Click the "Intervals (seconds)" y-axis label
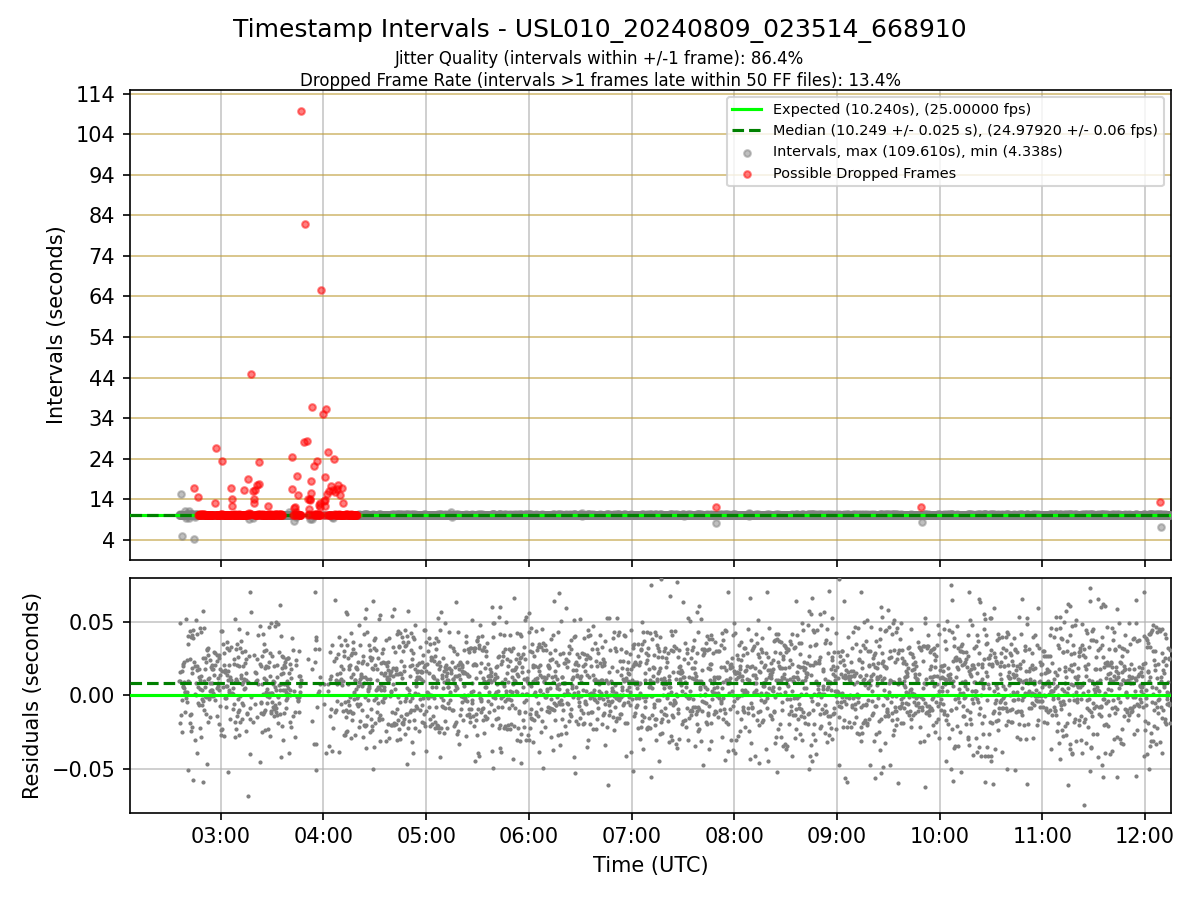This screenshot has height=900, width=1200. click(56, 325)
